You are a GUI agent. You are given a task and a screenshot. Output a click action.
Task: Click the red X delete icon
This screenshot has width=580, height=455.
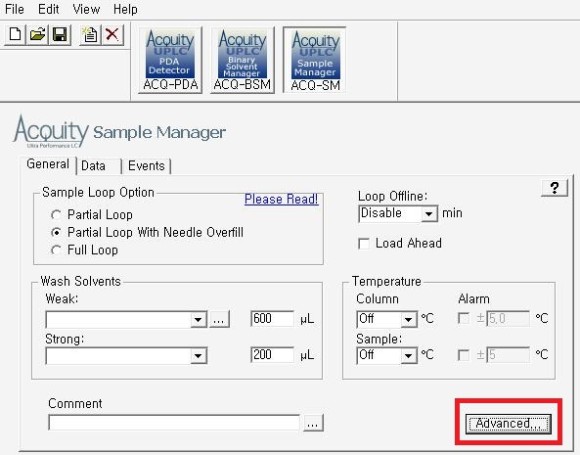tap(112, 34)
